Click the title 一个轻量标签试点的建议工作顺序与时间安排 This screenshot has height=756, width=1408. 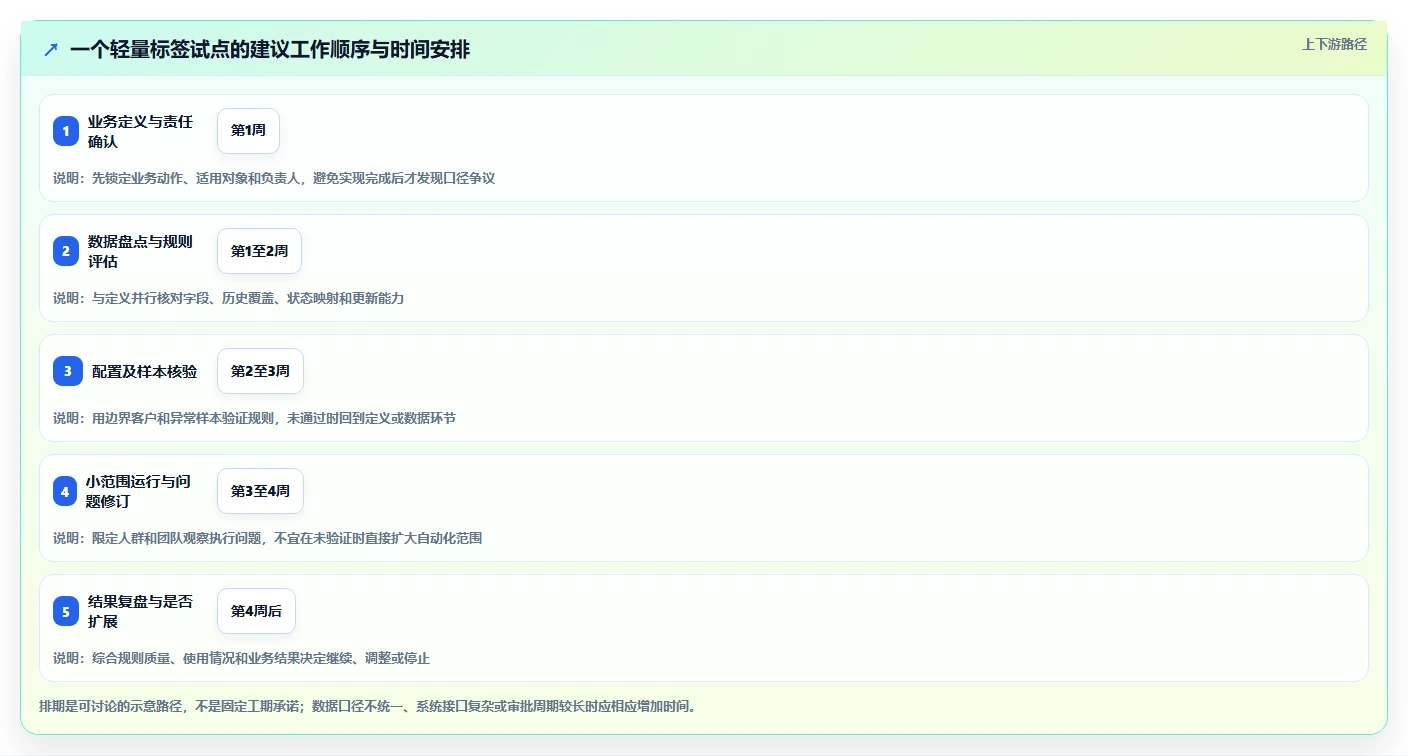point(270,50)
